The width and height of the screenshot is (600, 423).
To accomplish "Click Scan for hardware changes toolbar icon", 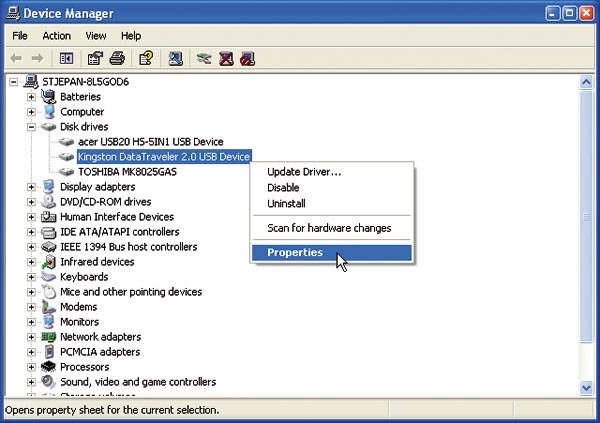I will 176,58.
